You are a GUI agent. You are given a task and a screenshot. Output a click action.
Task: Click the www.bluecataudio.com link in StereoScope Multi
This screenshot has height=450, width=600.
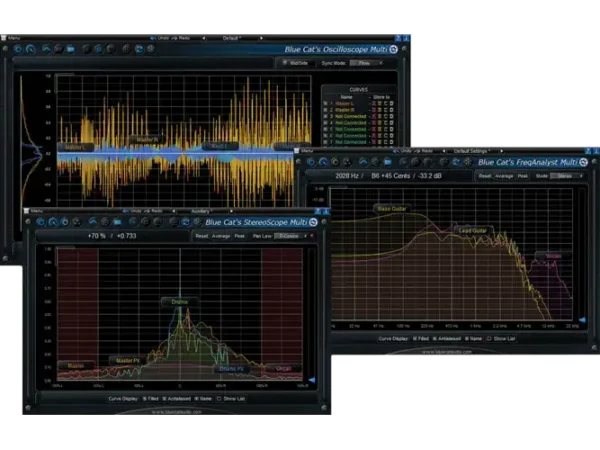point(176,412)
